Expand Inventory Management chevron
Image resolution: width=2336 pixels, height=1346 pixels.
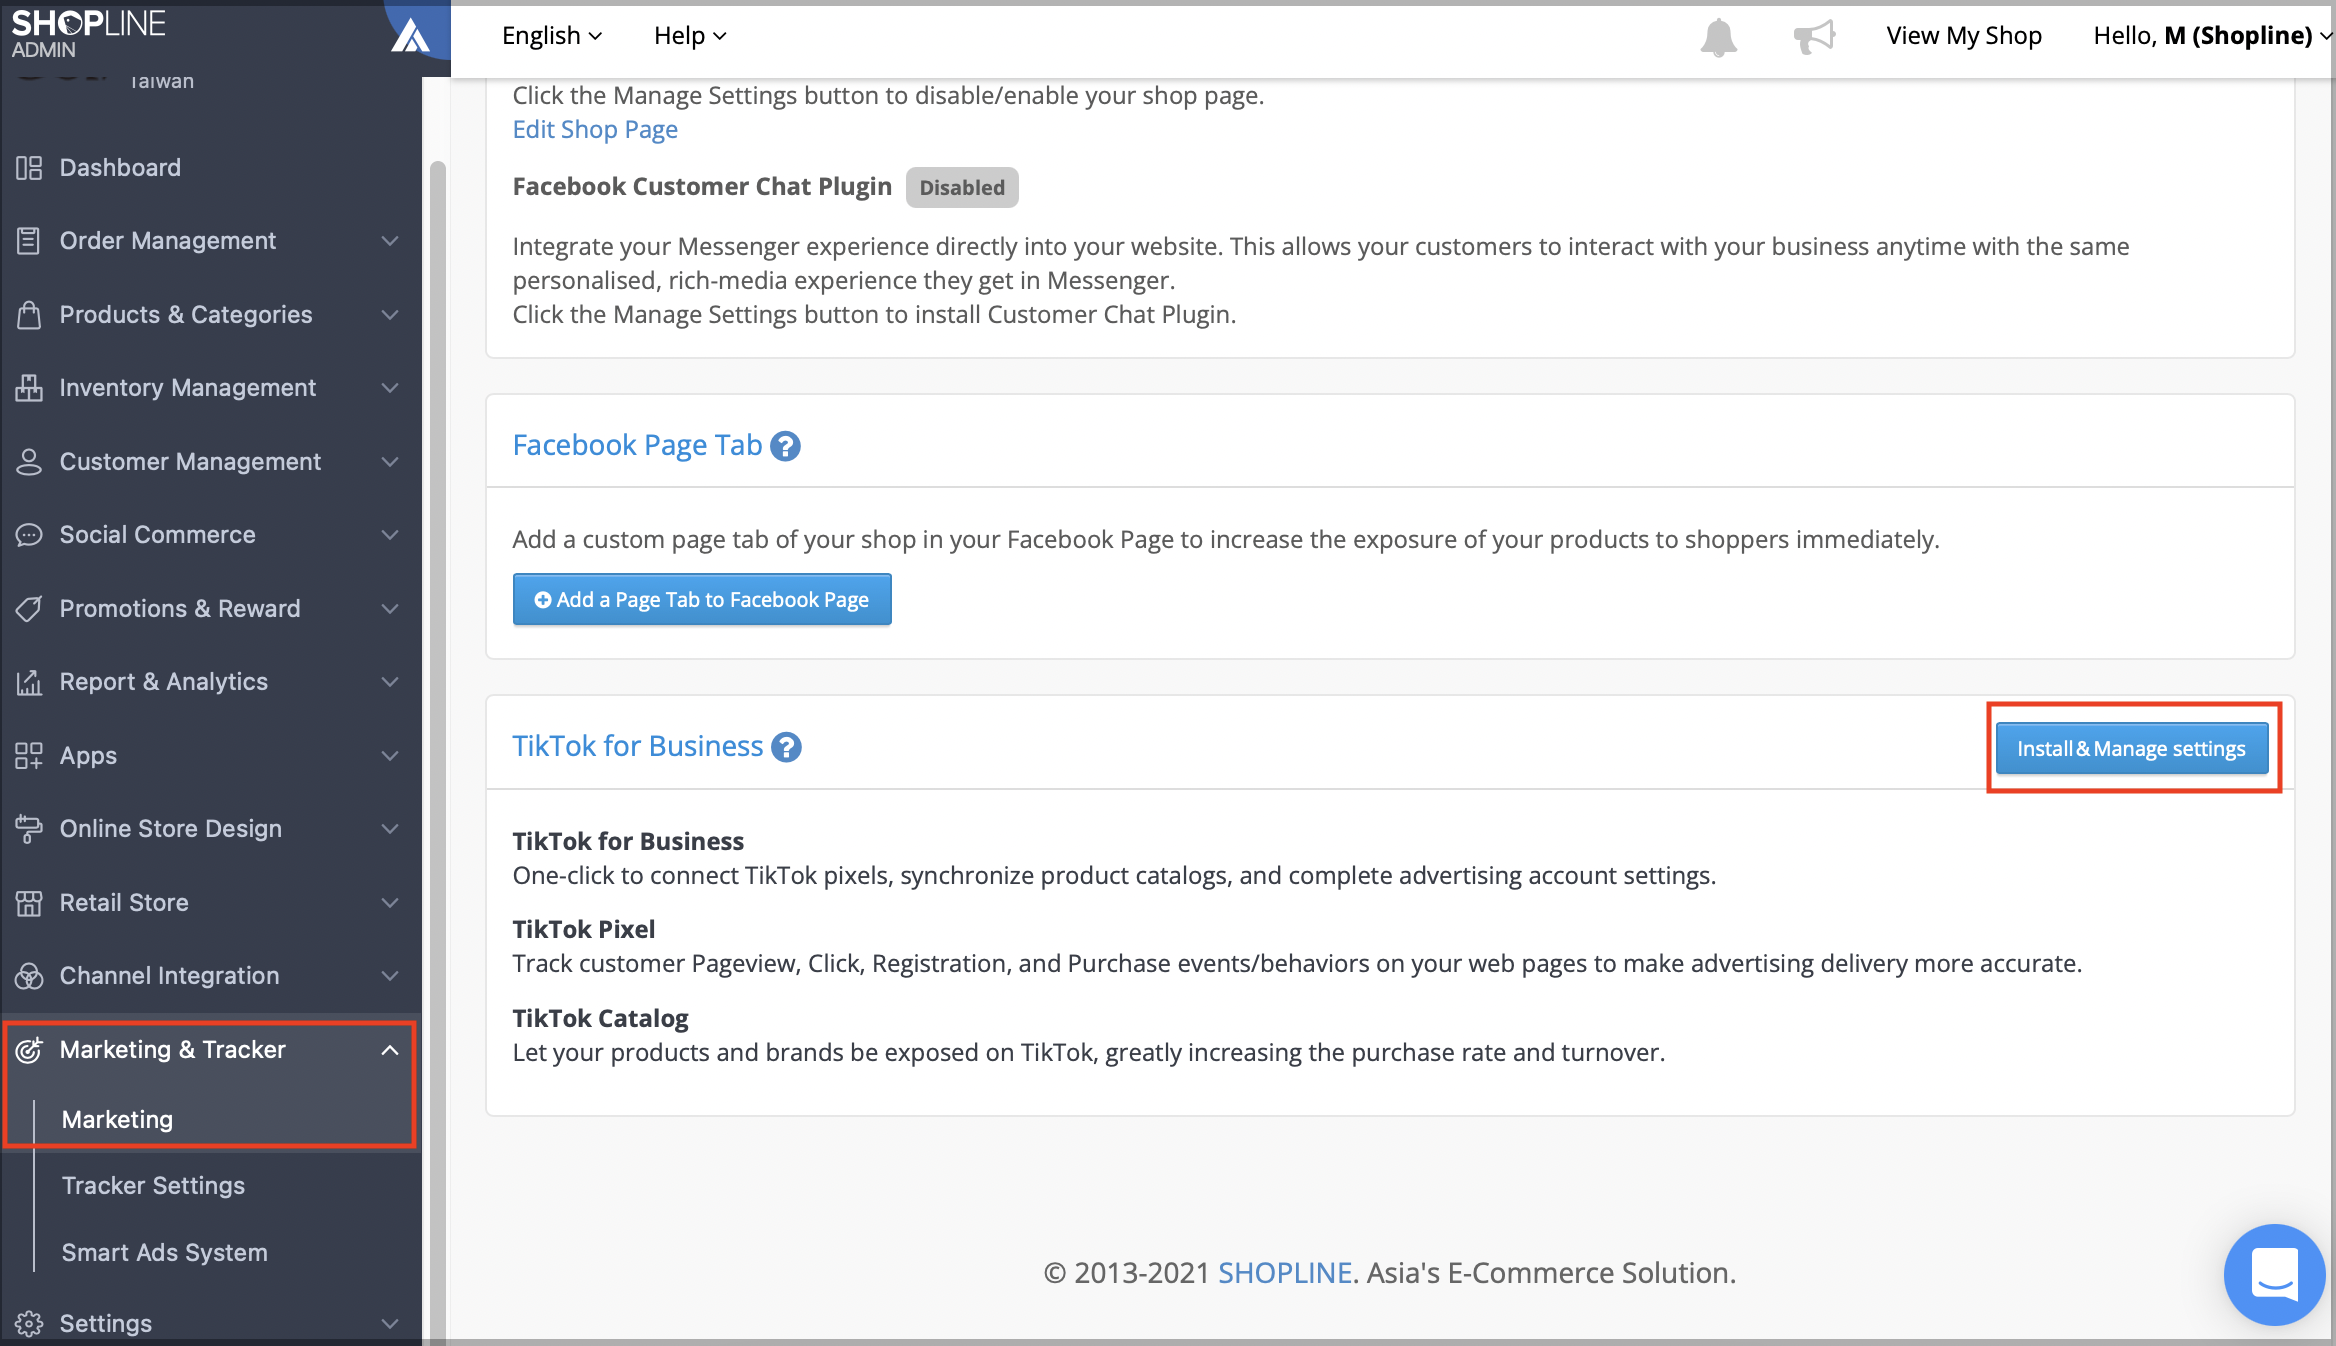(390, 388)
